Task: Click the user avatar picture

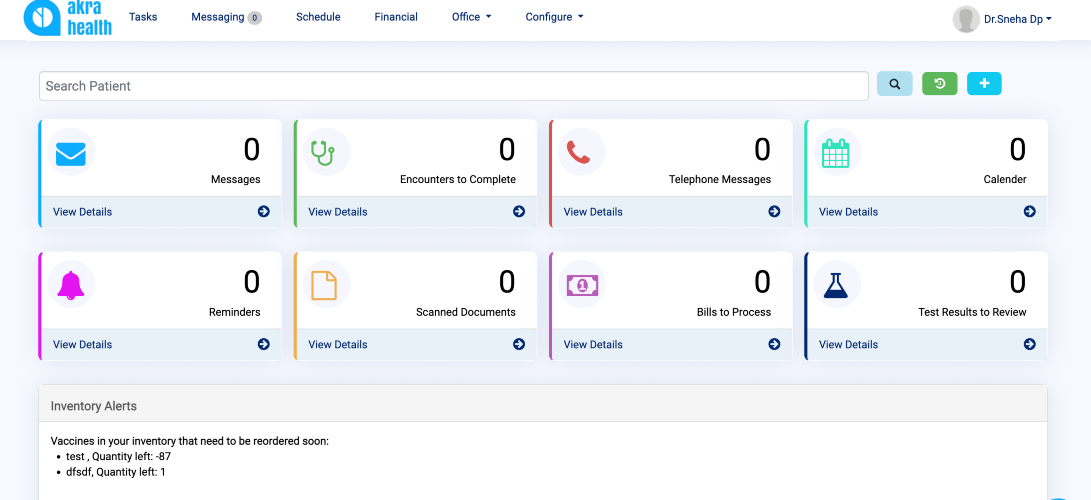Action: 966,19
